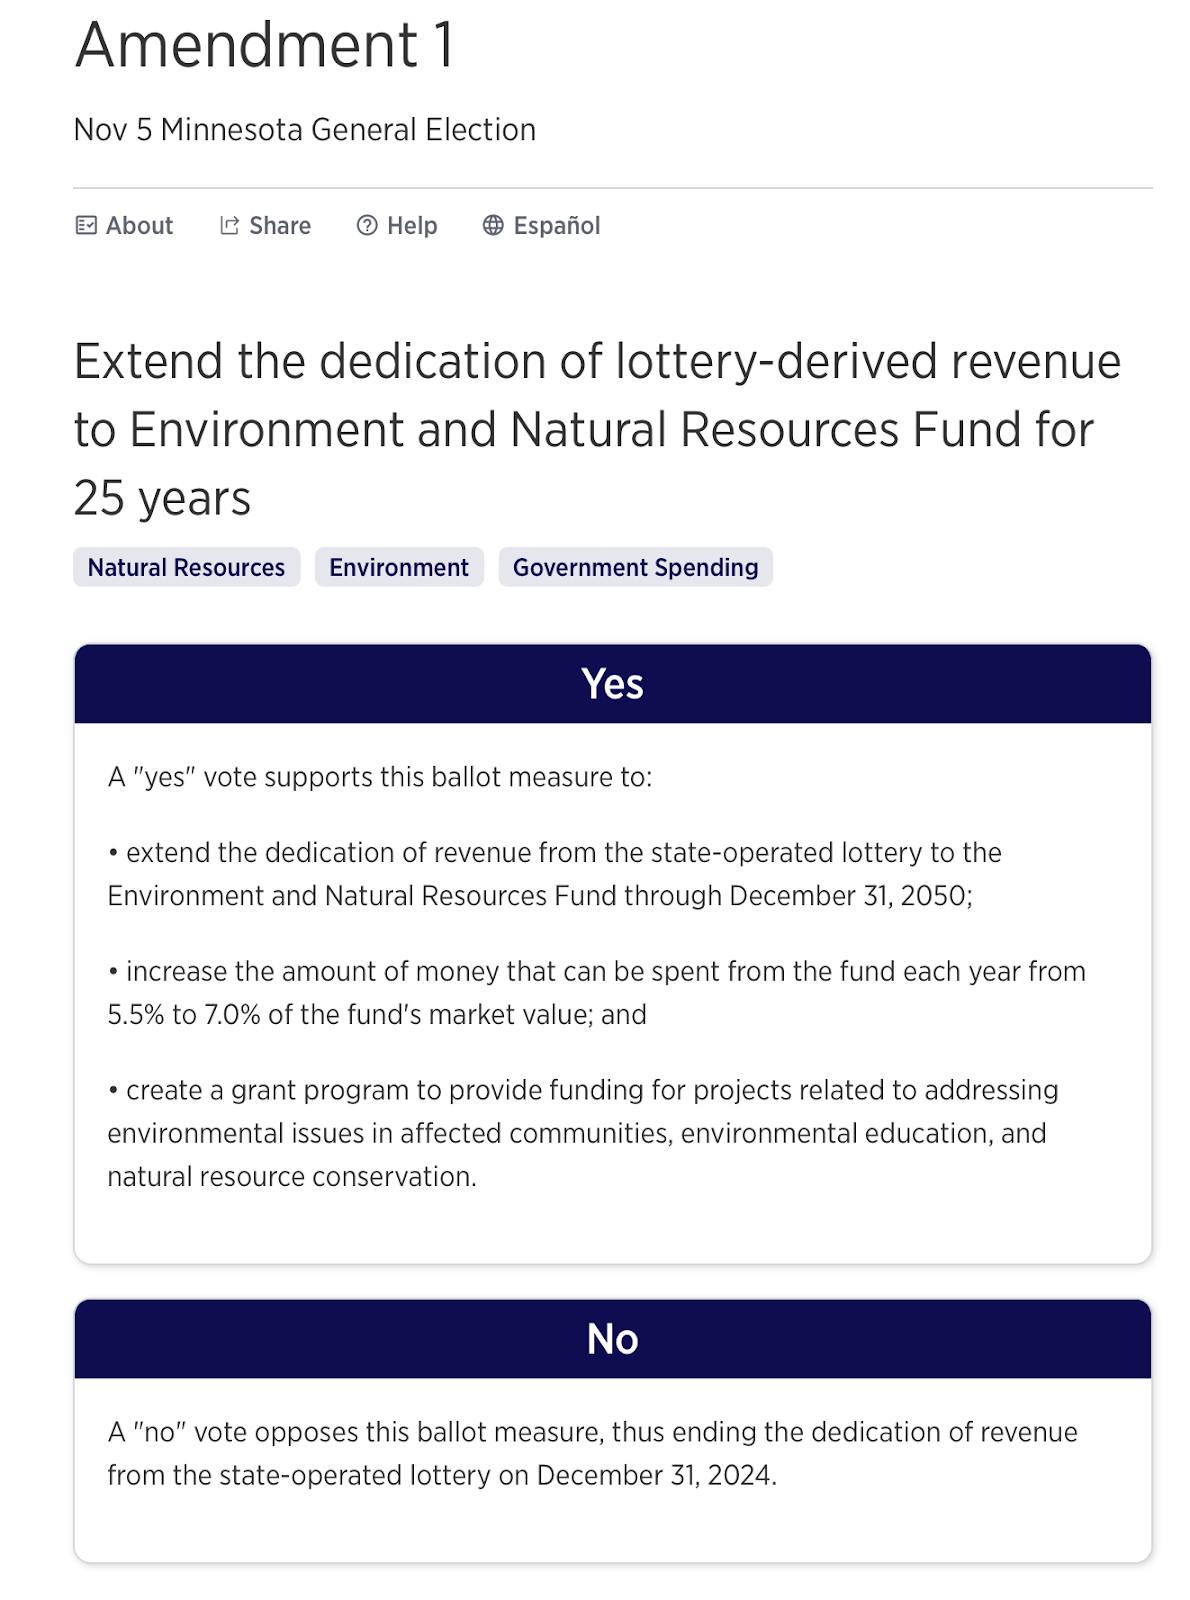The width and height of the screenshot is (1190, 1600).
Task: Open the Environment topic tag
Action: pos(399,567)
